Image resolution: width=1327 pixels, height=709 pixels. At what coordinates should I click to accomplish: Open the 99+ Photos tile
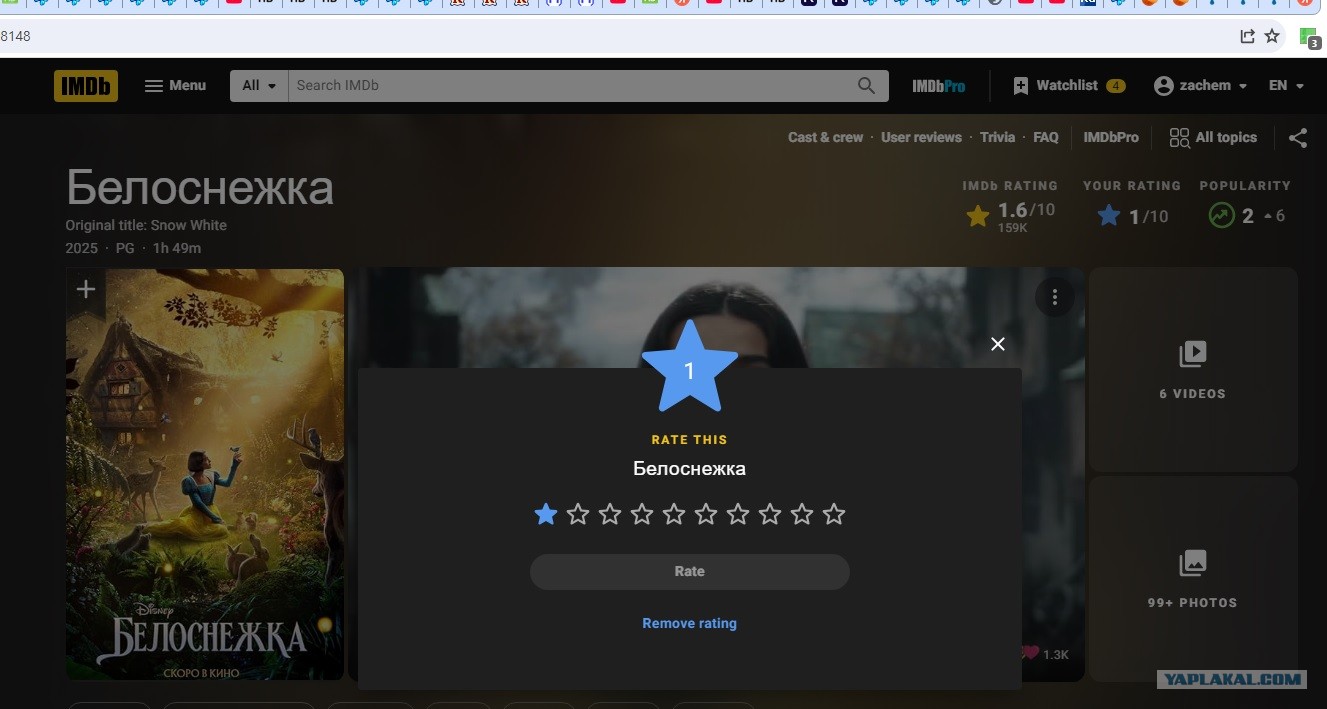click(x=1192, y=579)
